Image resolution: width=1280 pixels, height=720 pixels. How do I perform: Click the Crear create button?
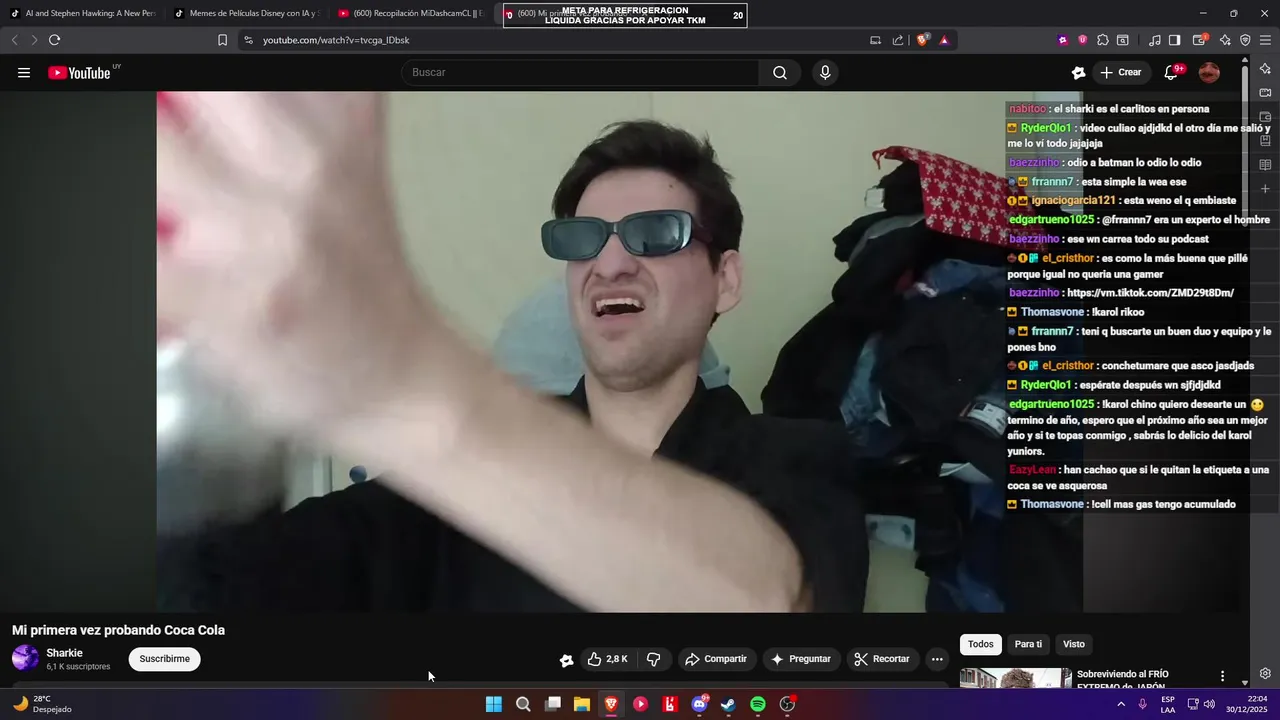[1120, 72]
